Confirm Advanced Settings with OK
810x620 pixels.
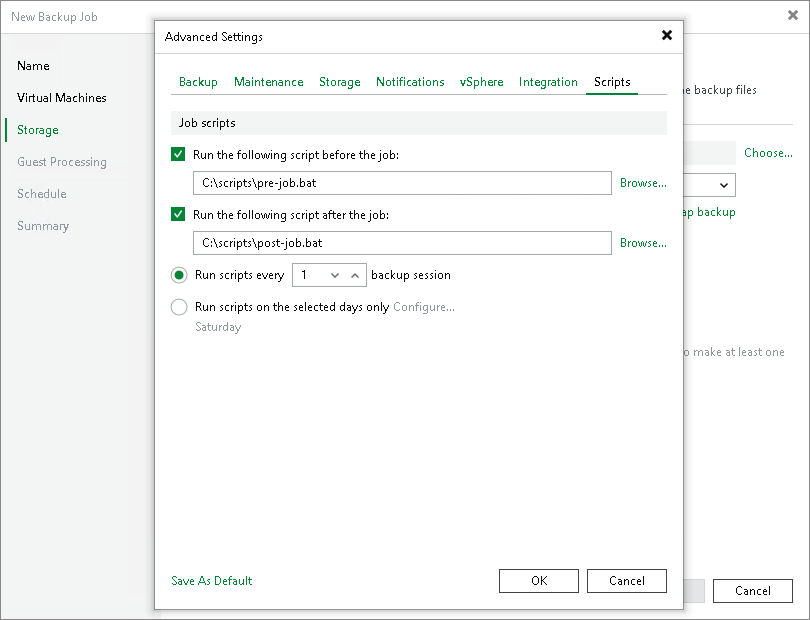pyautogui.click(x=539, y=581)
